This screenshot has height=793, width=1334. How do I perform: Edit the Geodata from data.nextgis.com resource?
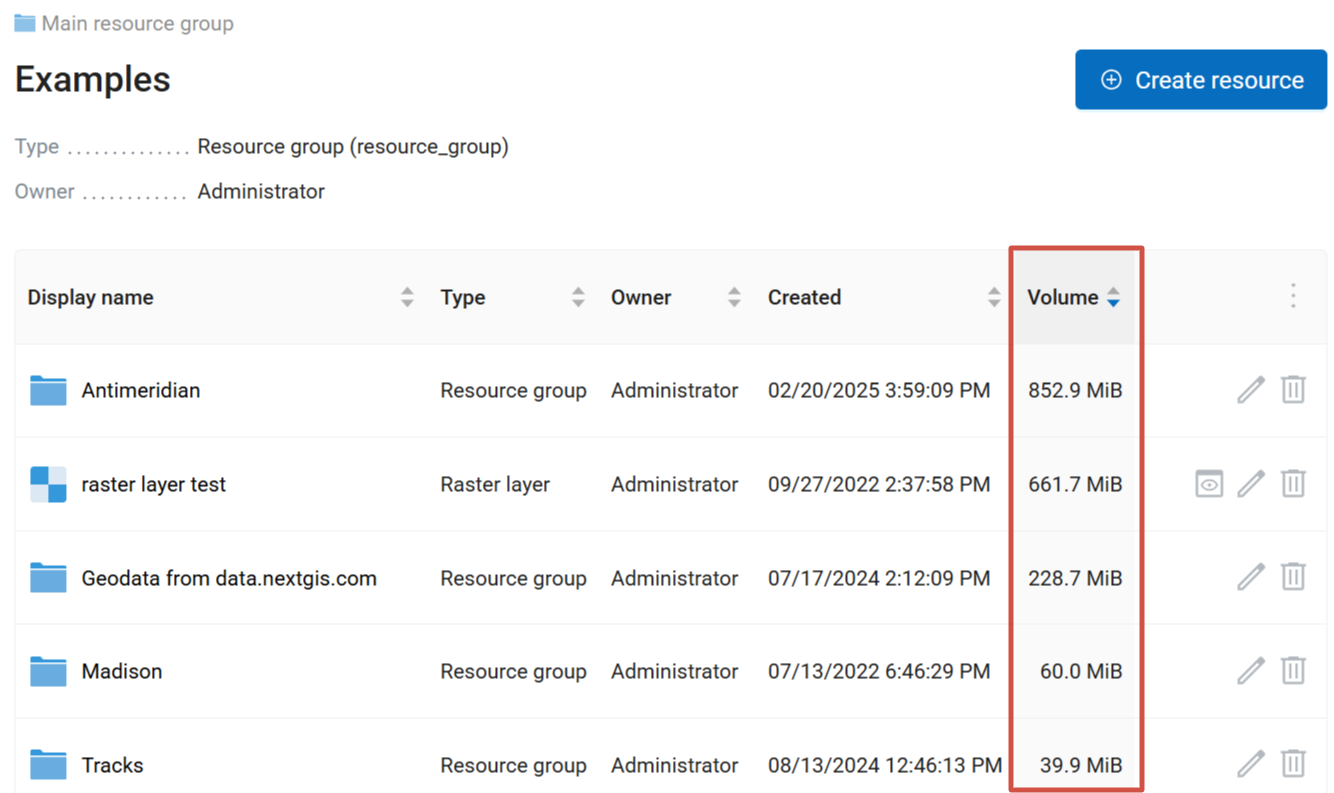[1251, 577]
